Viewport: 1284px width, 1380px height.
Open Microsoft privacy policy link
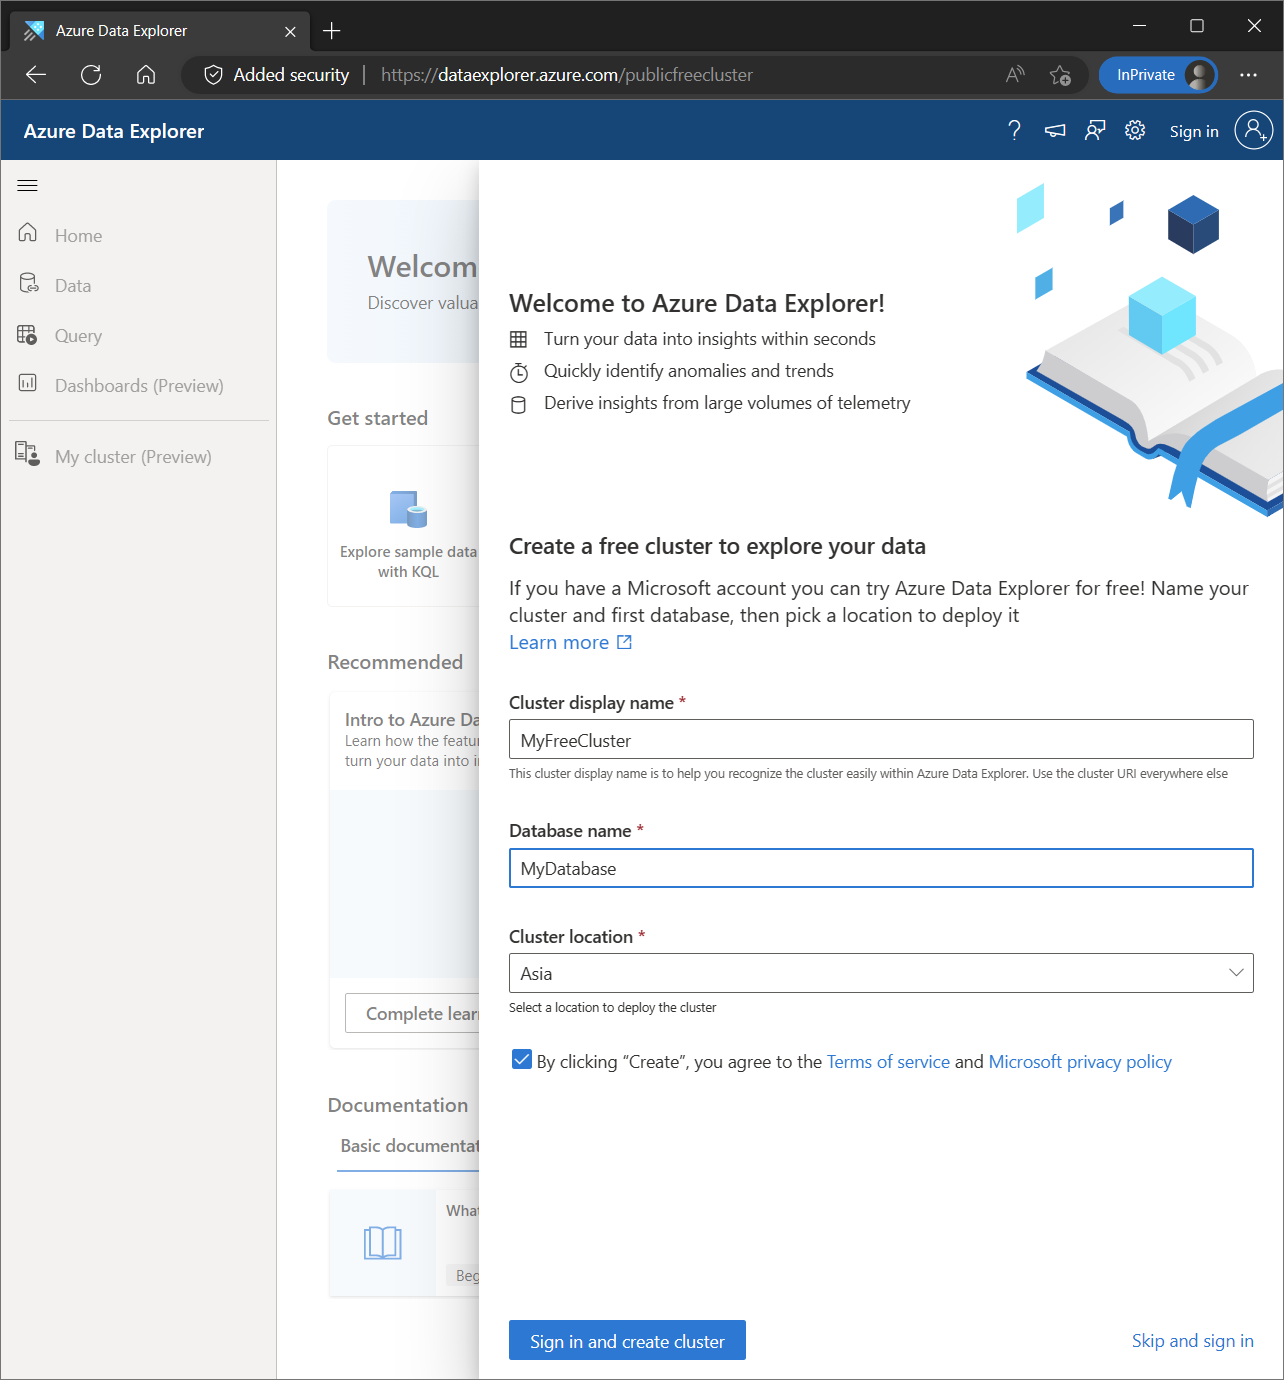click(1080, 1062)
